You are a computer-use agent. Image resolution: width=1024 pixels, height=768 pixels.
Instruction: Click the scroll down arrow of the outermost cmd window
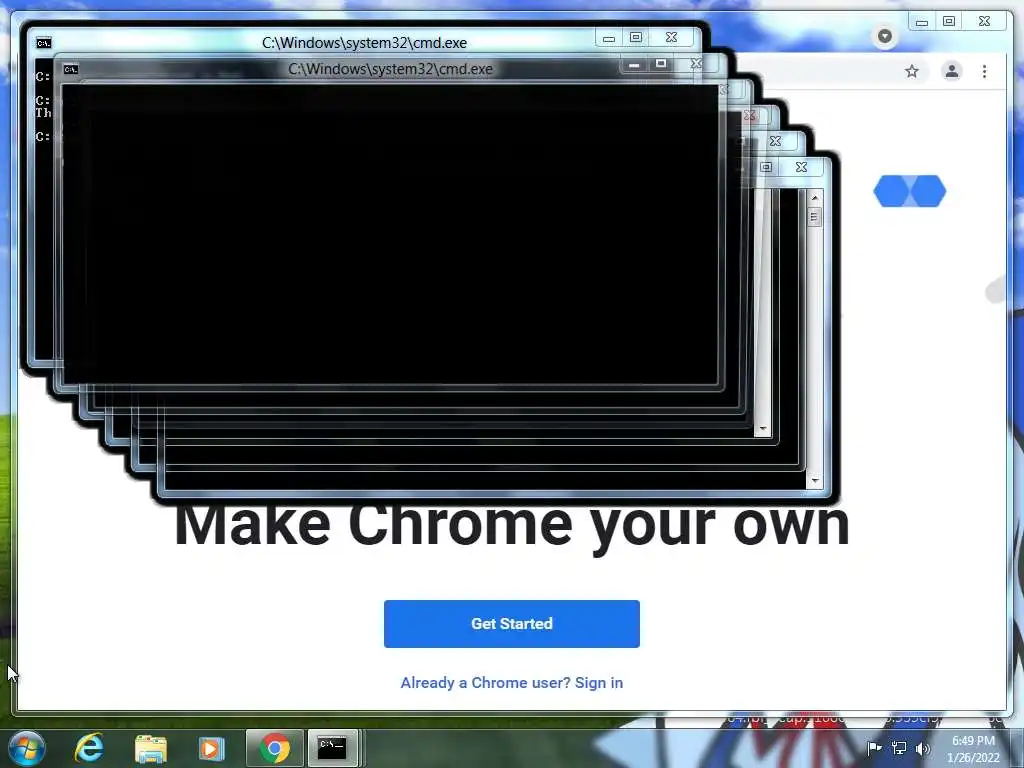(814, 481)
